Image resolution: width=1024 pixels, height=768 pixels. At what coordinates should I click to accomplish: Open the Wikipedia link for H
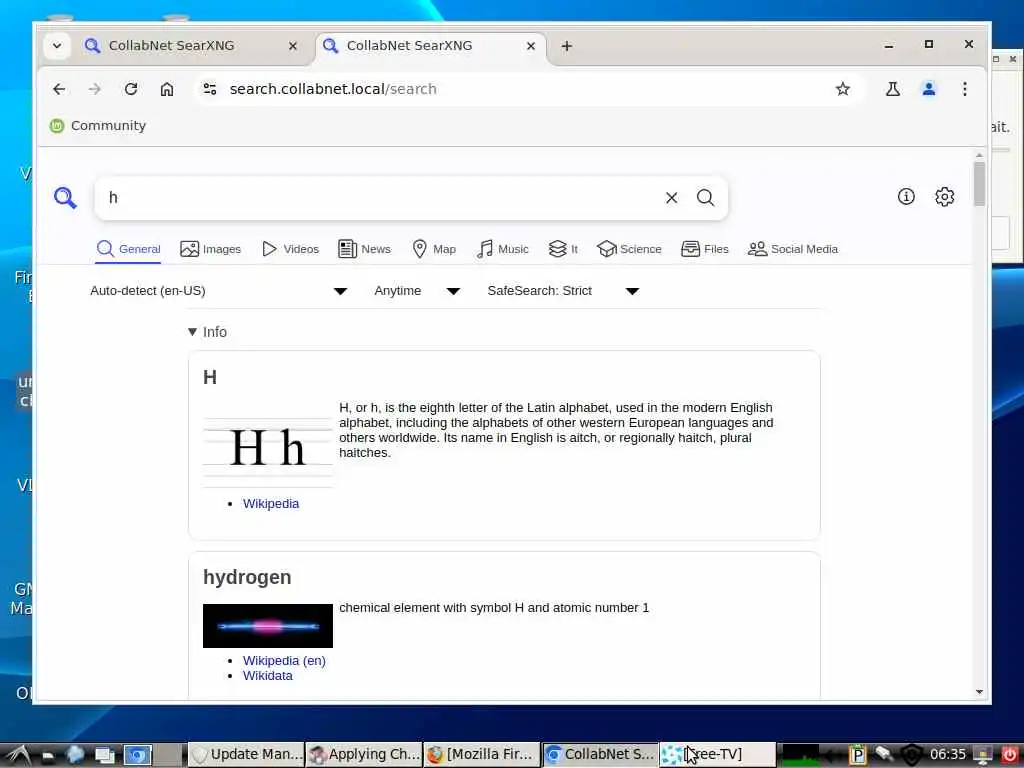point(271,504)
